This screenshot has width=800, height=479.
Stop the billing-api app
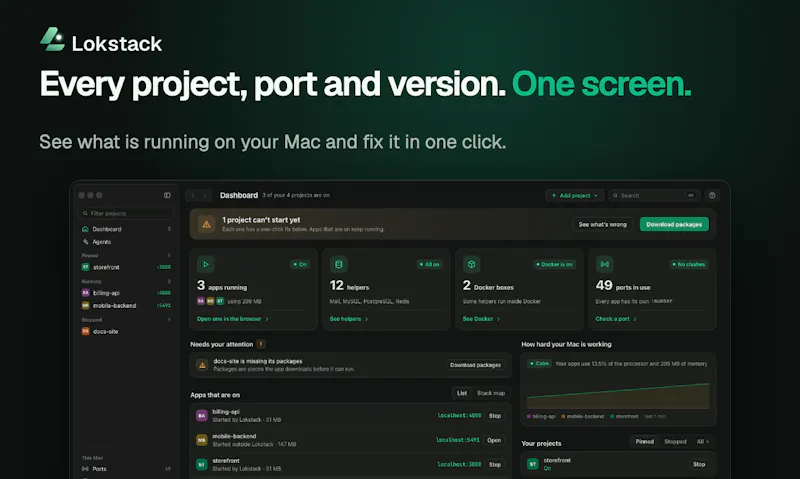pyautogui.click(x=495, y=416)
